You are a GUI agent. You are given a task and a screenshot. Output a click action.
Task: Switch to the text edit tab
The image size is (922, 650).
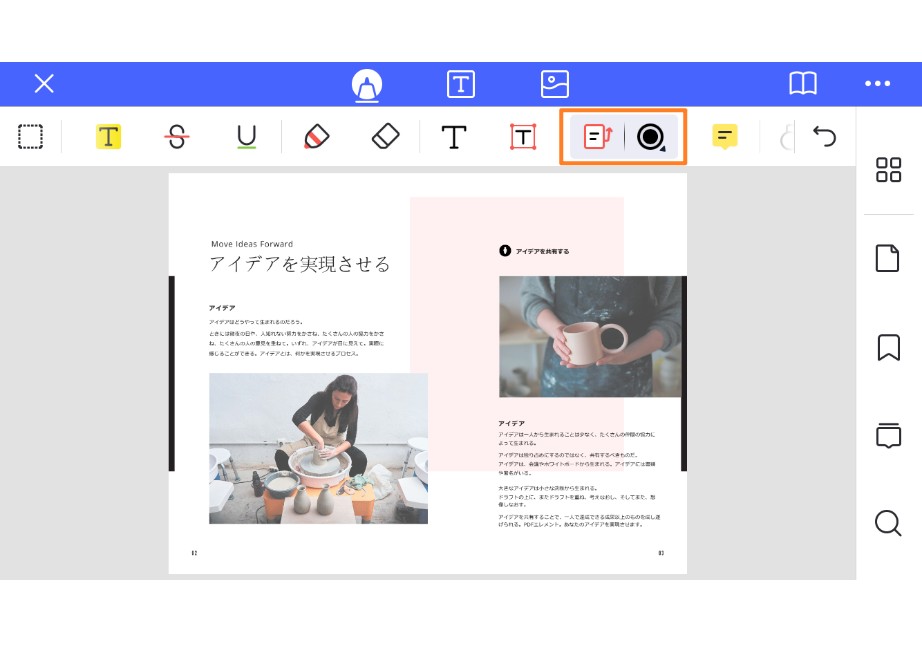pos(460,84)
